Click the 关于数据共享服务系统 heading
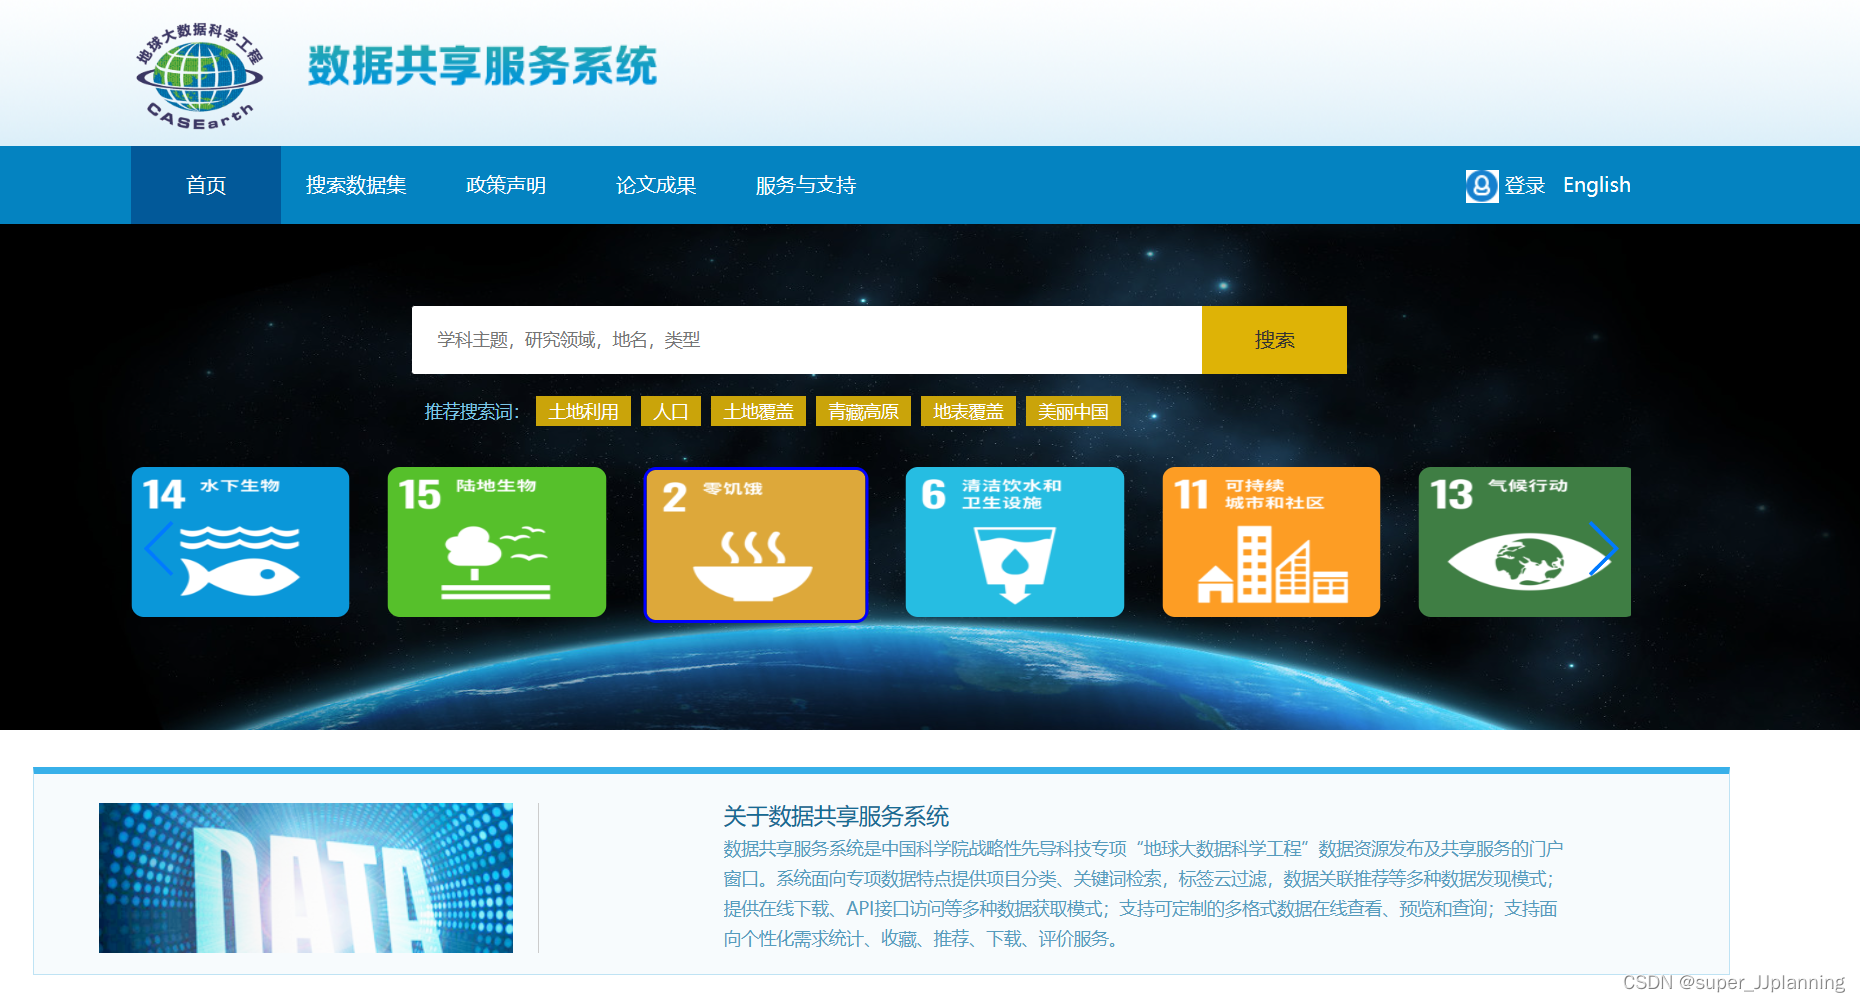Screen dimensions: 1860x1002 tap(836, 817)
